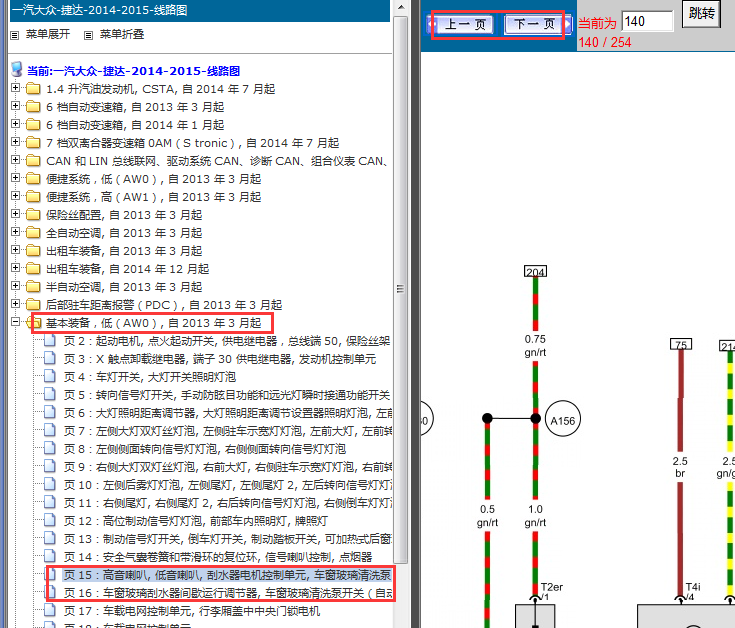Collapse the 基本装备 低 (AW0) node

(16, 323)
